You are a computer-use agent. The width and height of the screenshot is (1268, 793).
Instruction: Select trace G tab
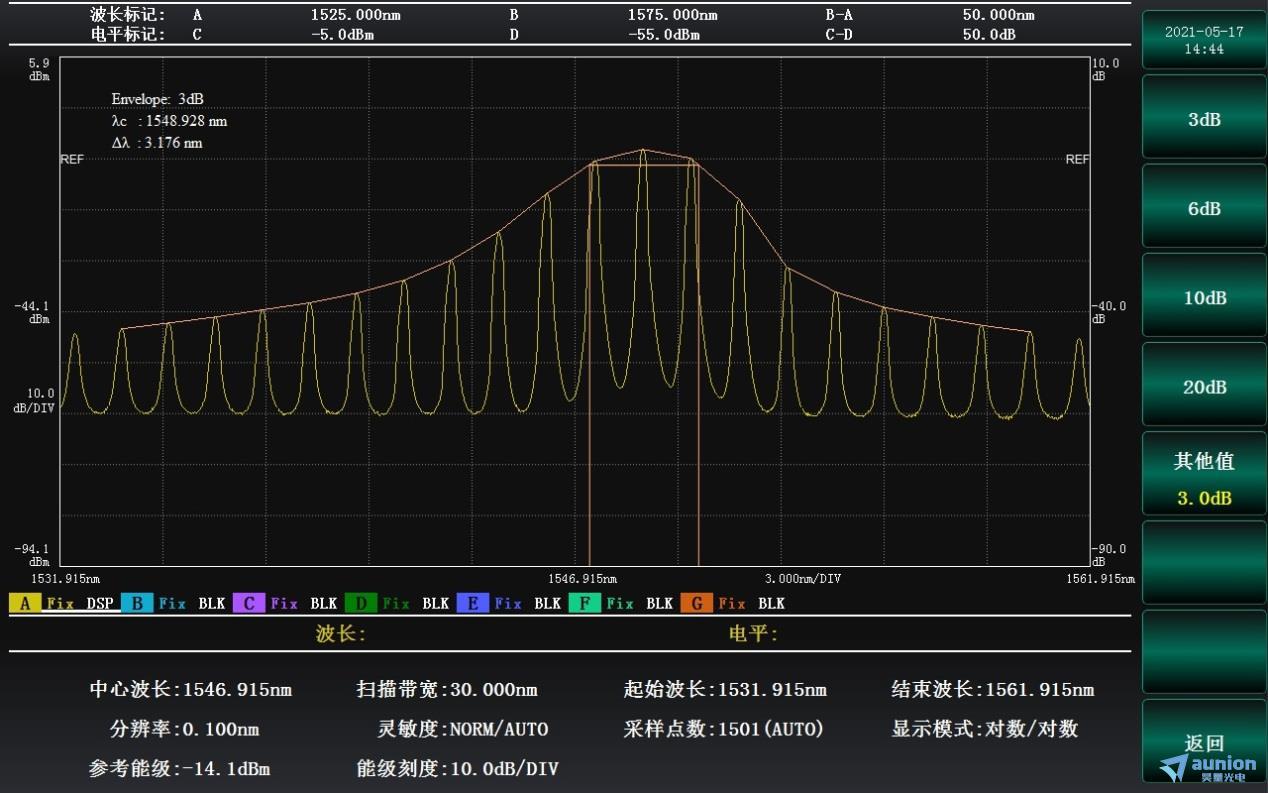(x=697, y=603)
